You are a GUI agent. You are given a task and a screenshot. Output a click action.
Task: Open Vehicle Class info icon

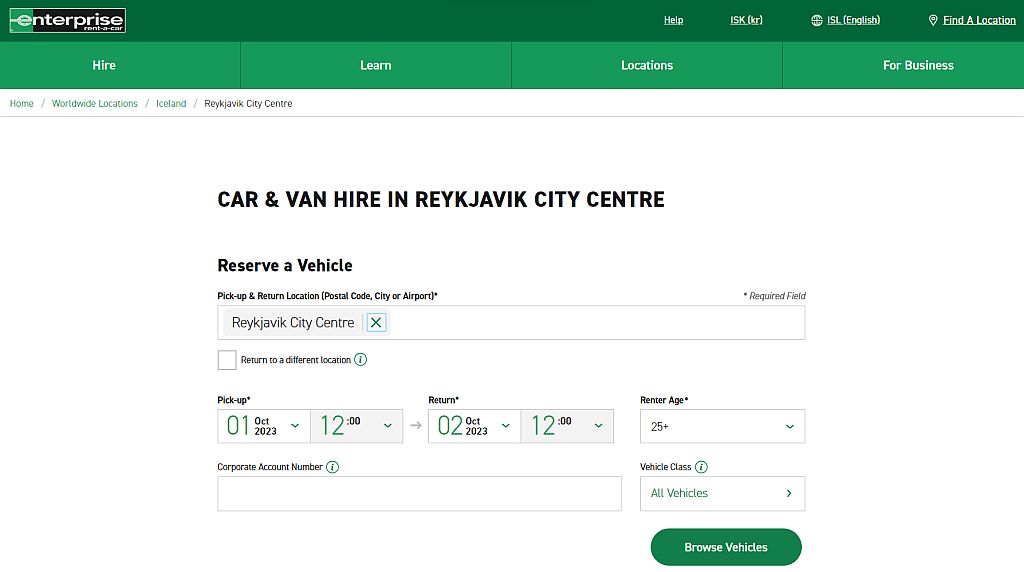pyautogui.click(x=701, y=467)
